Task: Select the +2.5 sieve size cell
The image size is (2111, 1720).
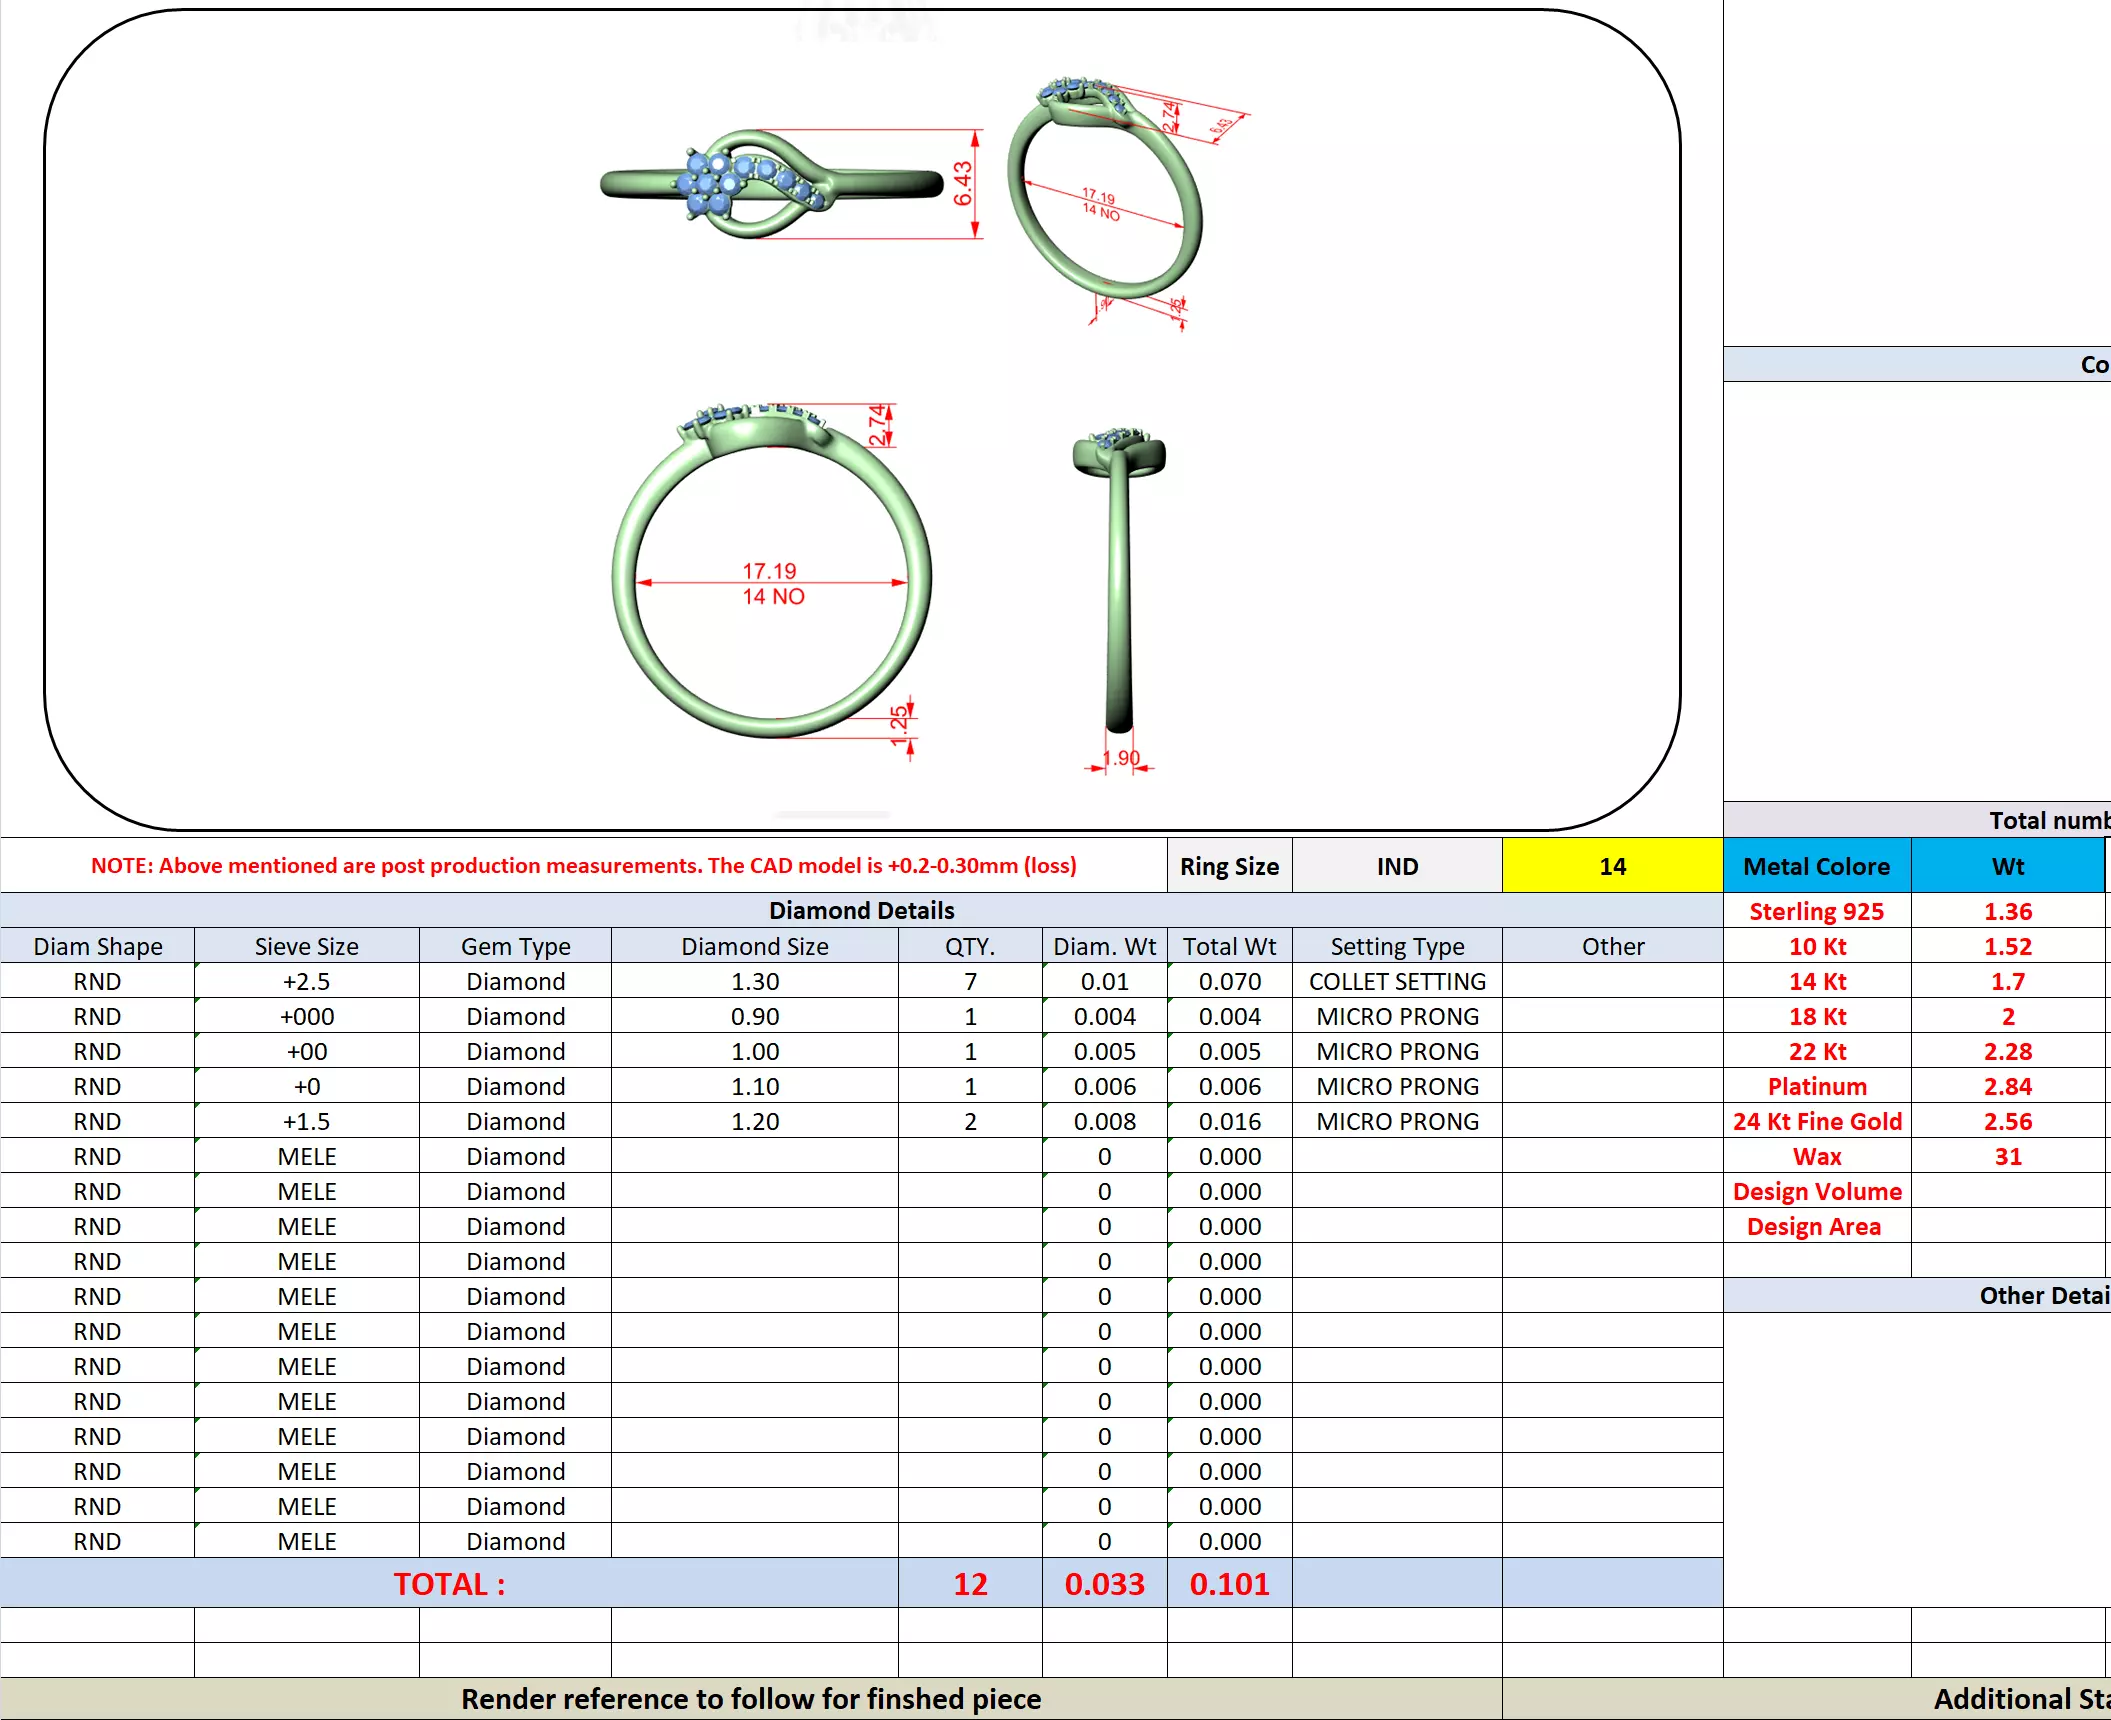Action: pos(306,981)
